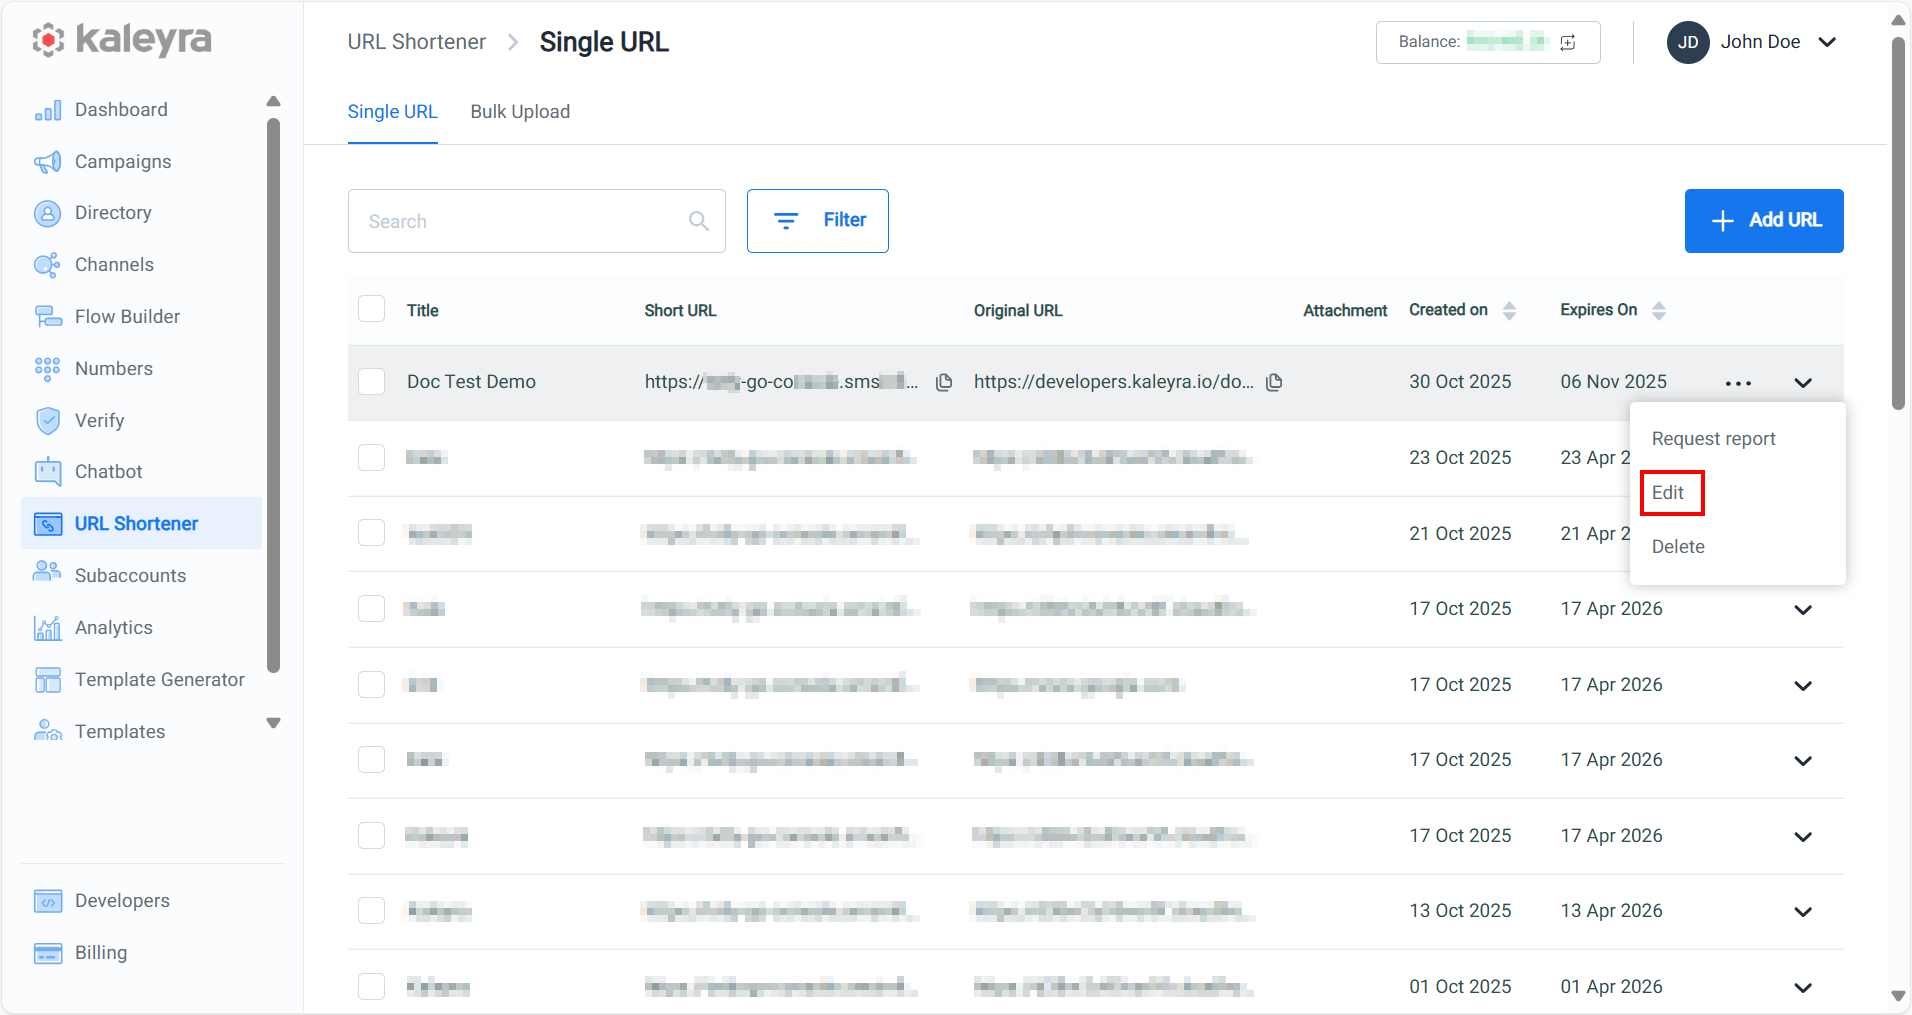The image size is (1912, 1015).
Task: Click the kaleyra logo
Action: pos(122,40)
